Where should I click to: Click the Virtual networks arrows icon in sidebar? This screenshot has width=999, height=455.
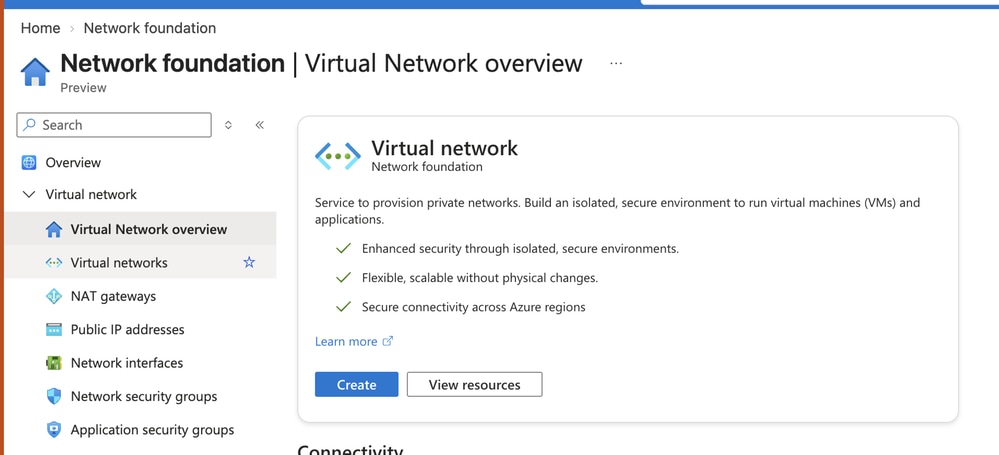(x=54, y=263)
